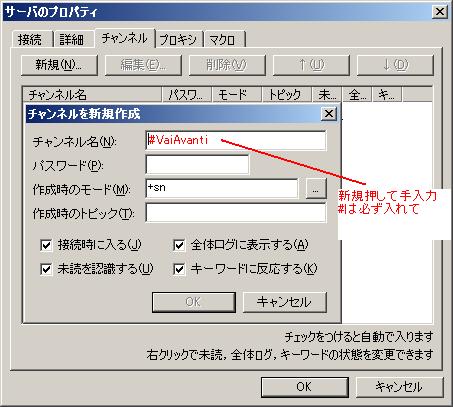Screen dimensions: 453x407
Task: Switch to the 接続 tab
Action: tap(30, 40)
